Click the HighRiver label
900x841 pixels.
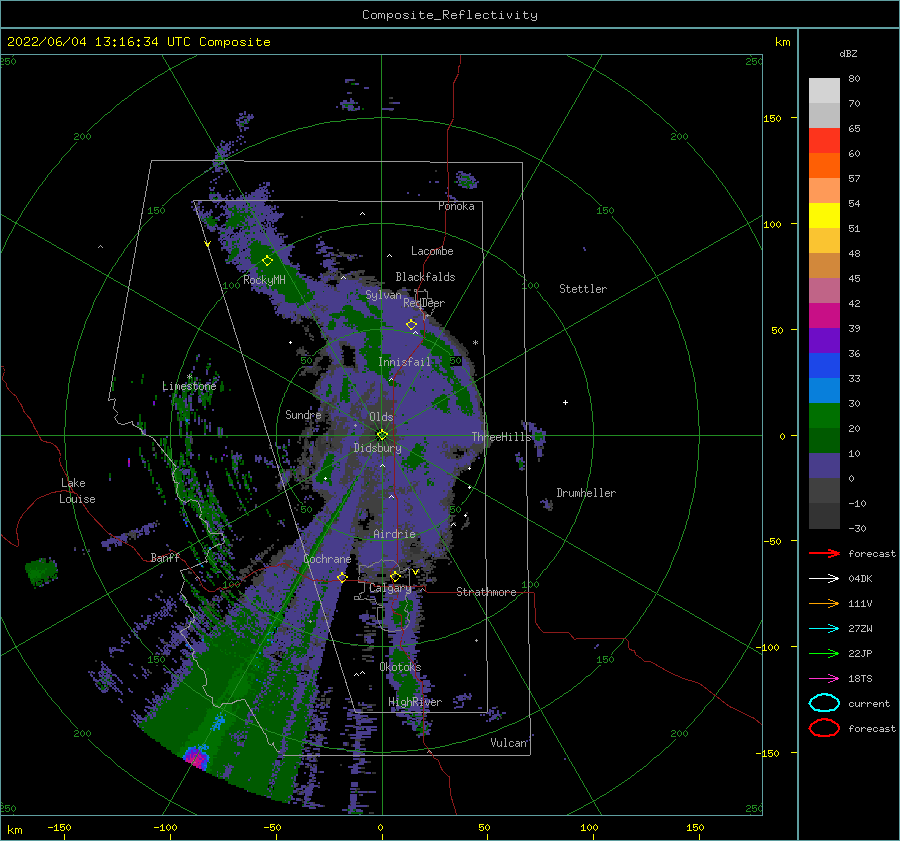(x=415, y=702)
